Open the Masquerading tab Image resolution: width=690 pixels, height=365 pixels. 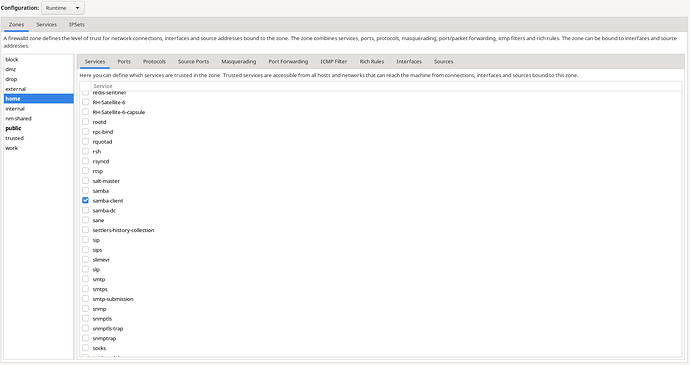tap(239, 62)
